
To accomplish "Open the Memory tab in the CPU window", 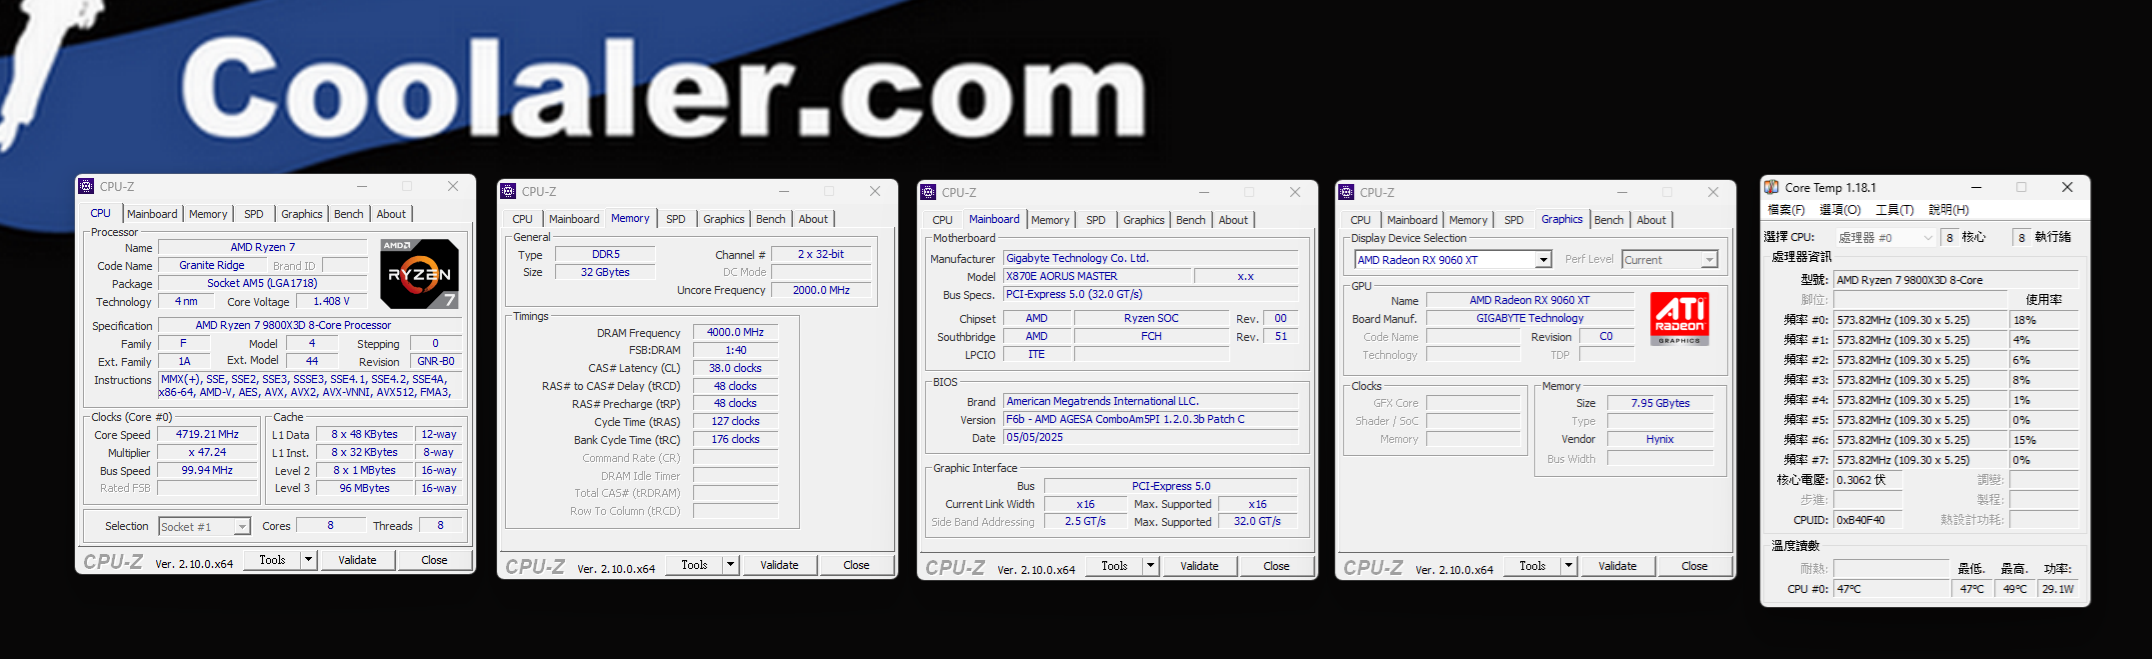I will coord(208,214).
